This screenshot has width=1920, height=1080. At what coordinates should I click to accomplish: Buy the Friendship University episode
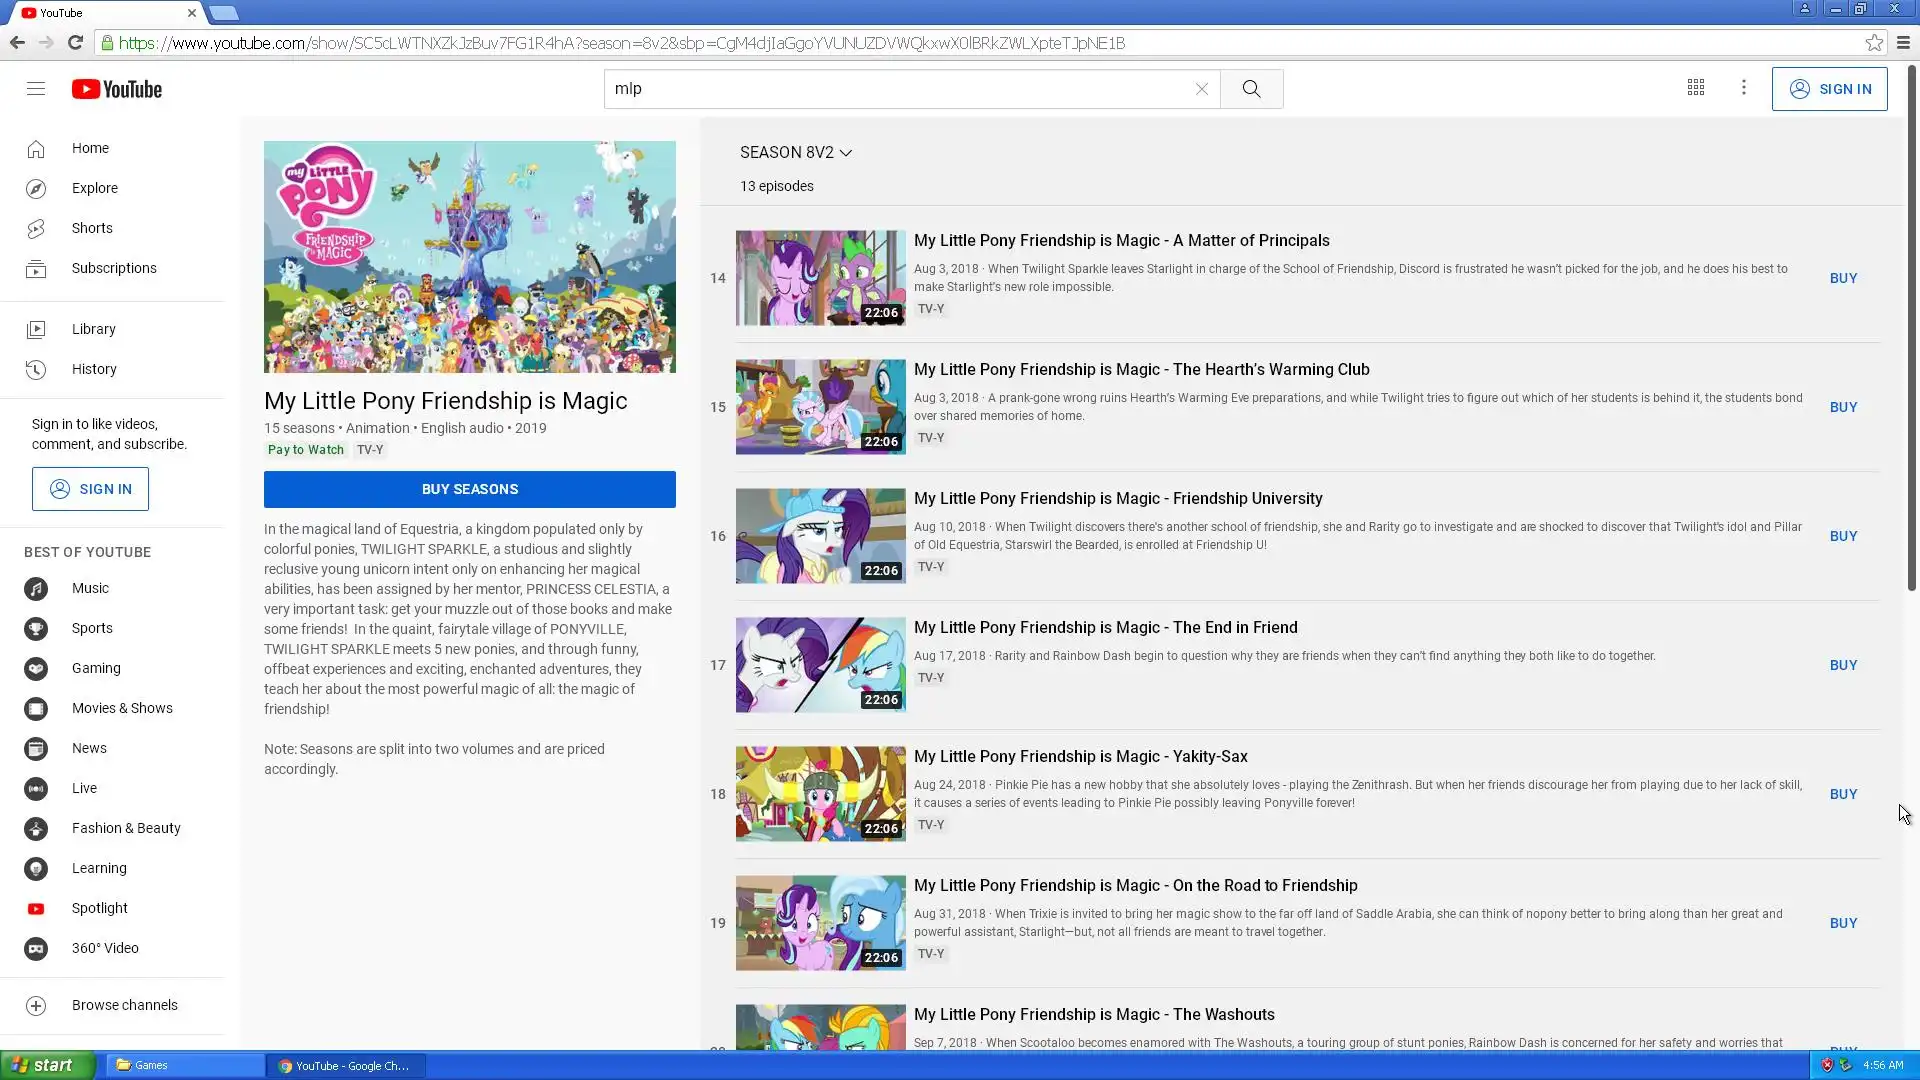point(1843,536)
